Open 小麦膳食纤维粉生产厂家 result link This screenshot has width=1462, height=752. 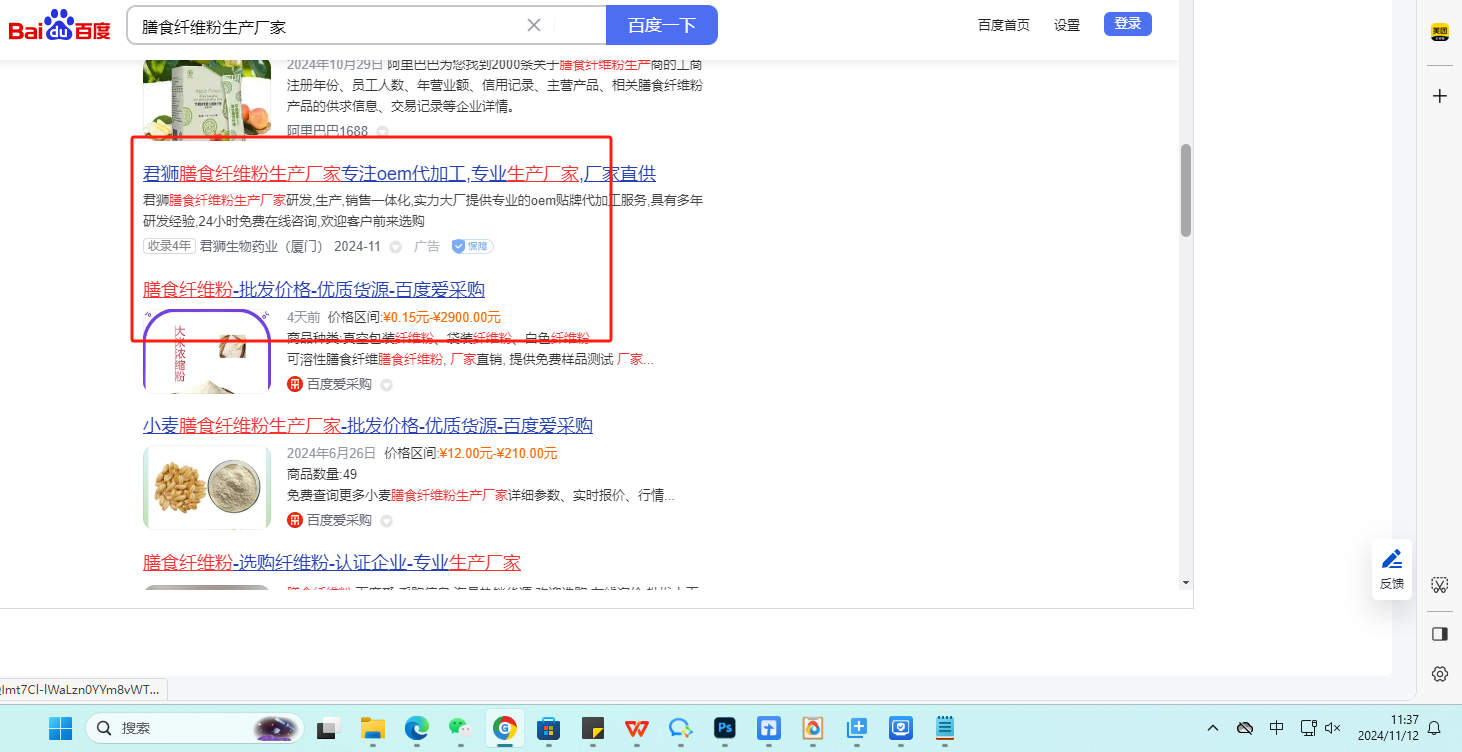click(367, 426)
